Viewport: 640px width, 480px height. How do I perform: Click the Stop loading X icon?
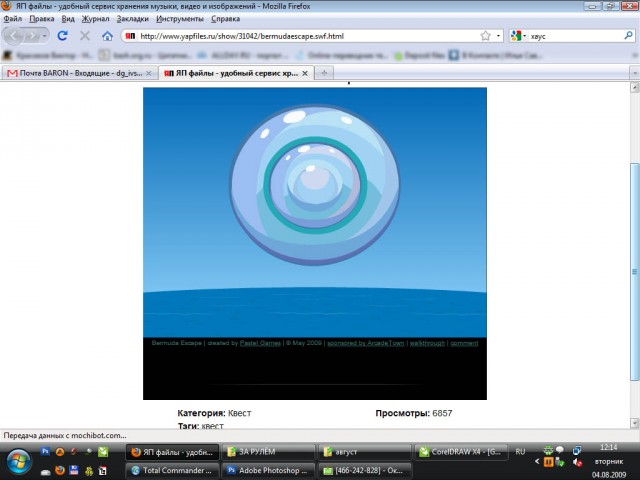85,36
